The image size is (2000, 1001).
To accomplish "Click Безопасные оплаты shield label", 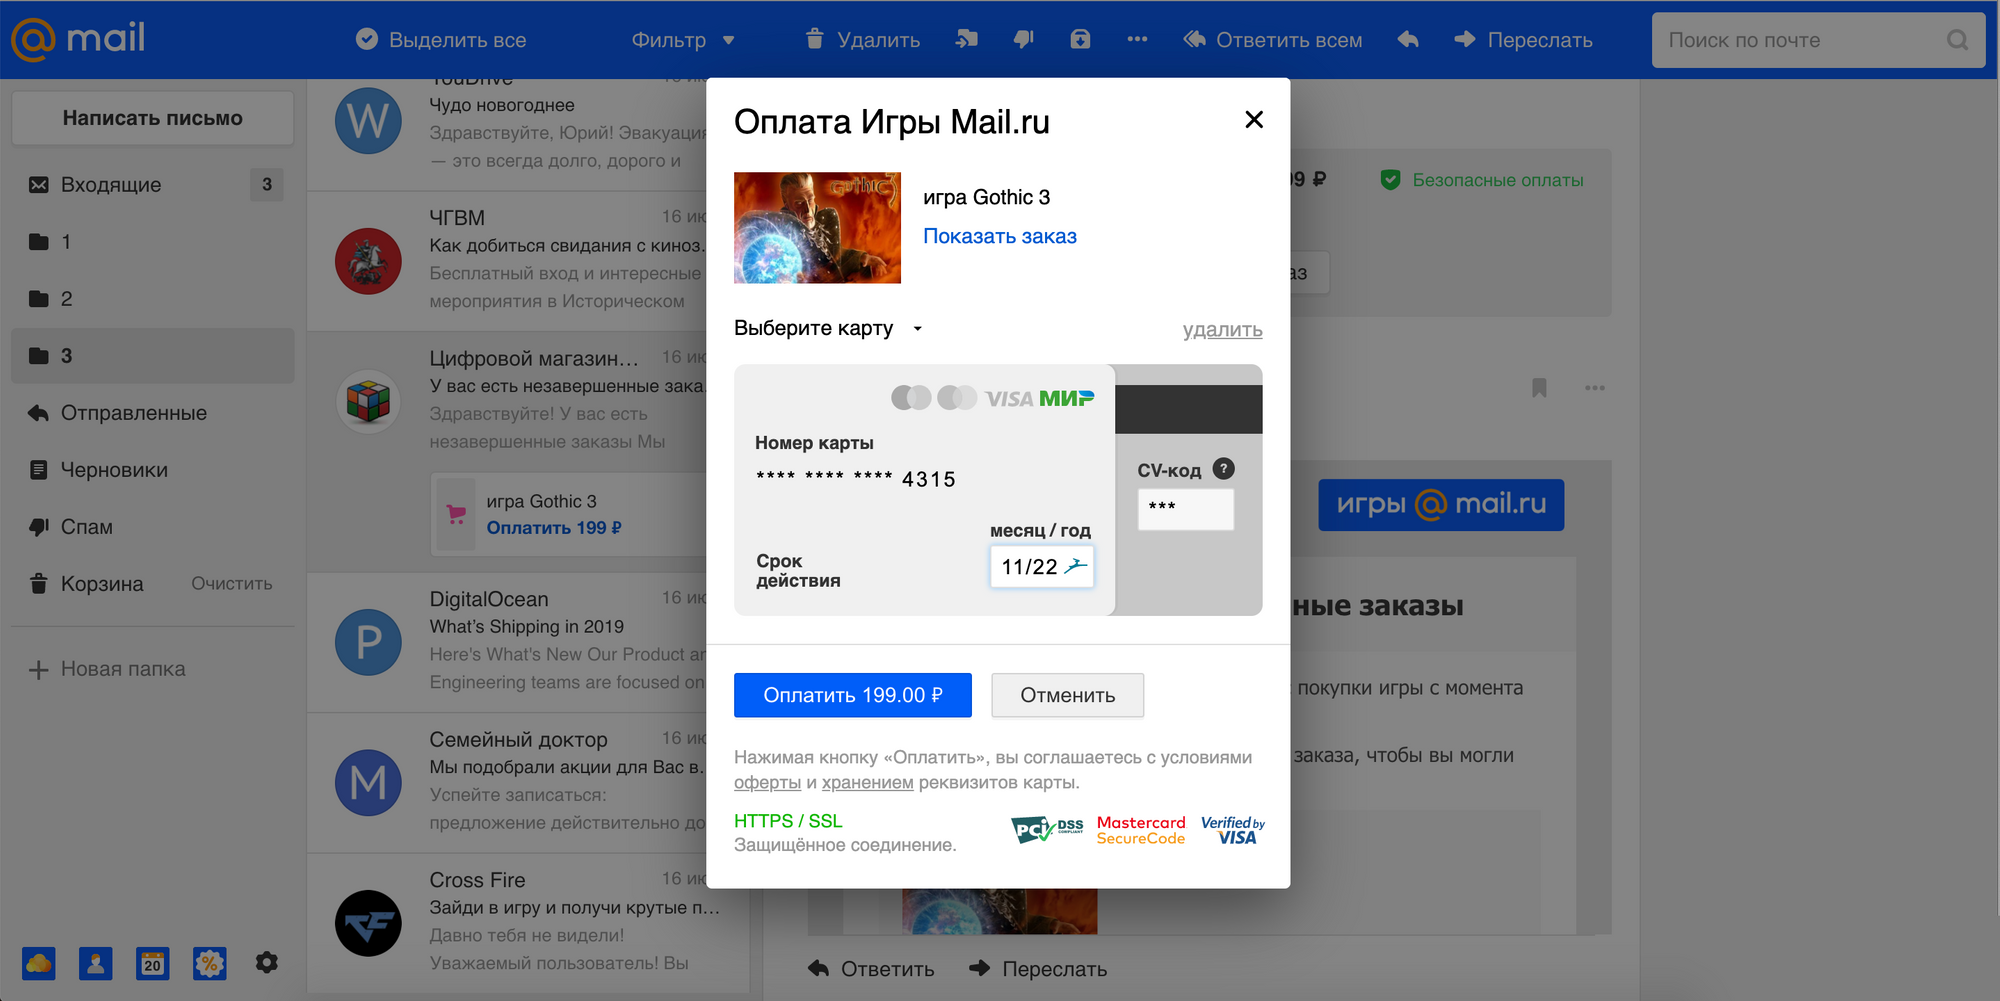I will click(x=1482, y=180).
